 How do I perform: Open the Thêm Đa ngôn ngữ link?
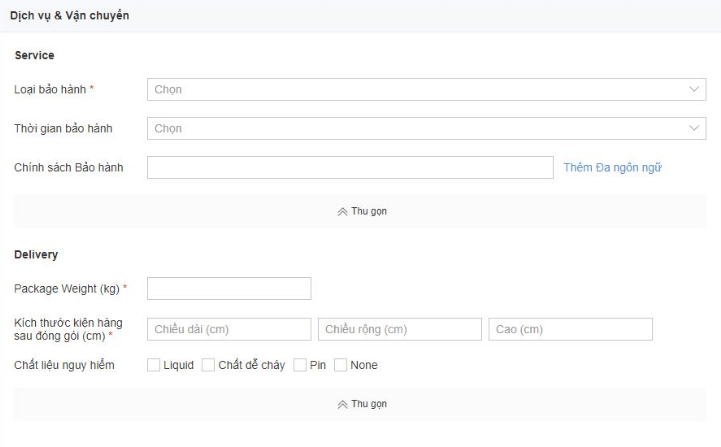point(612,167)
